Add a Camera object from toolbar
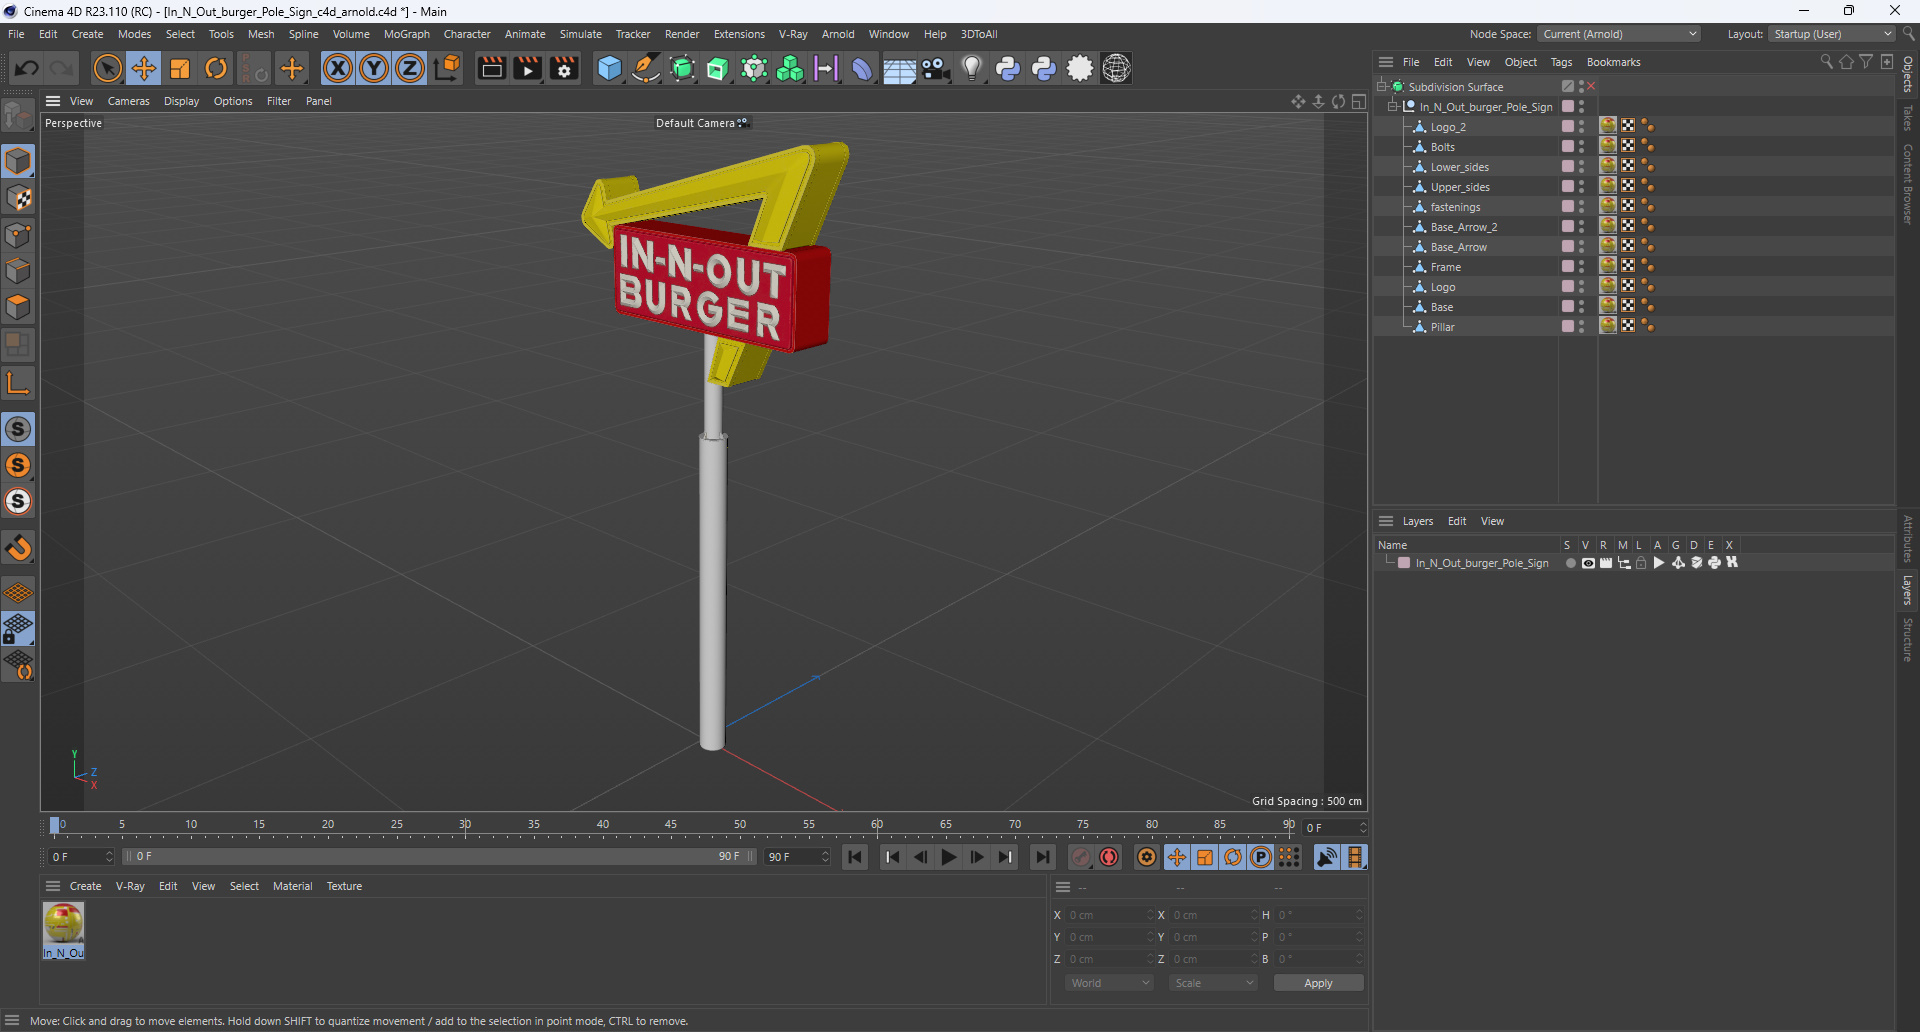 pyautogui.click(x=936, y=68)
